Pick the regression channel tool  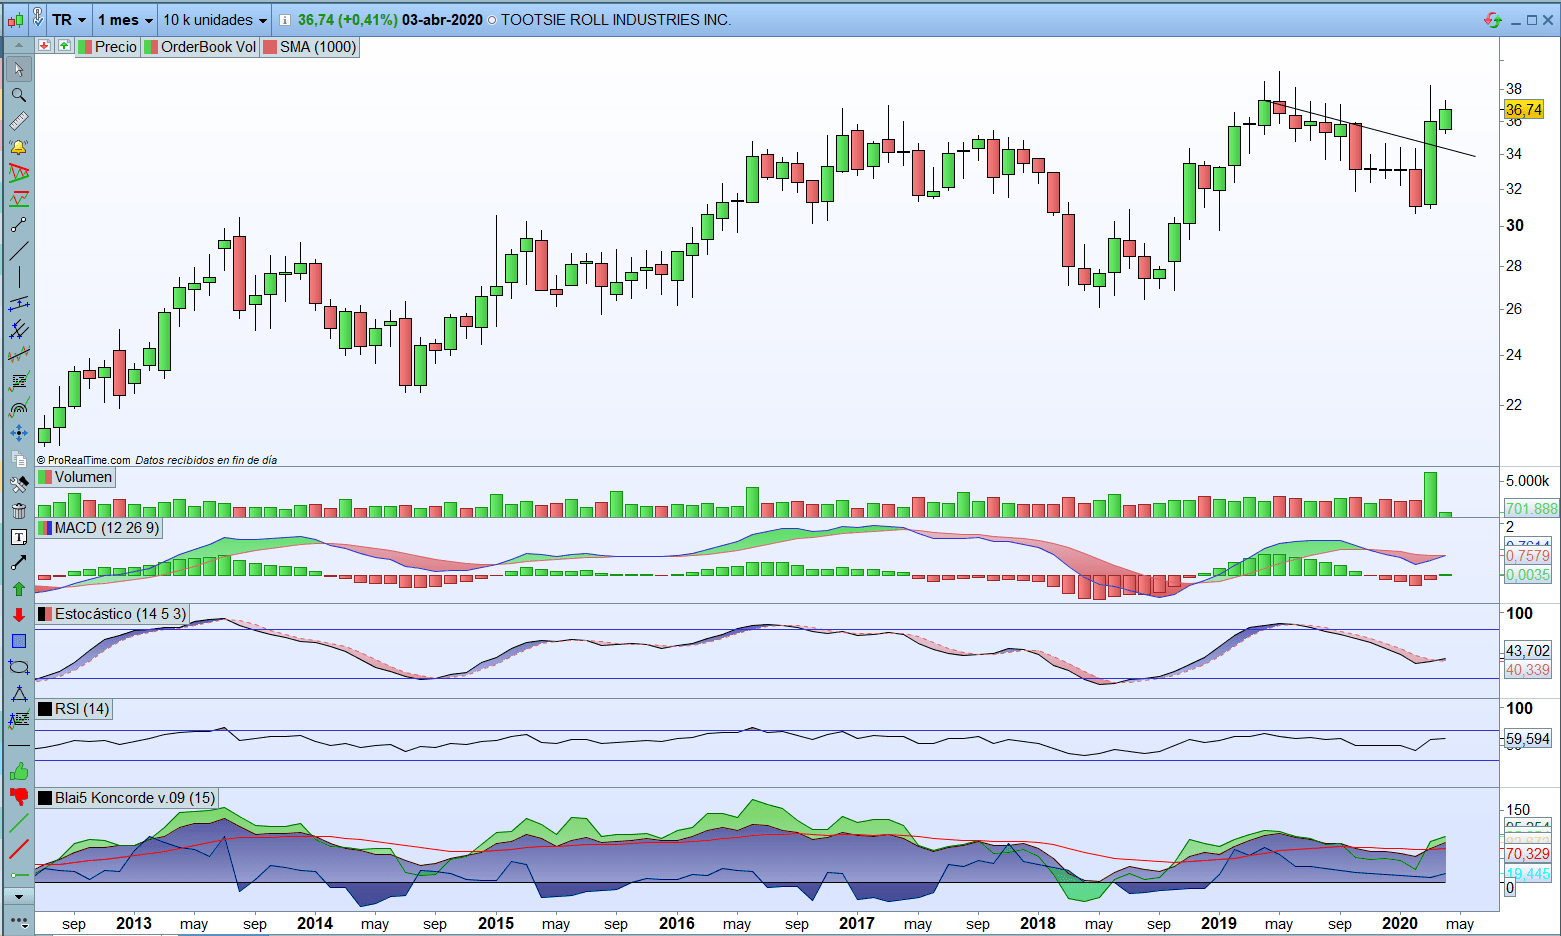pos(18,355)
